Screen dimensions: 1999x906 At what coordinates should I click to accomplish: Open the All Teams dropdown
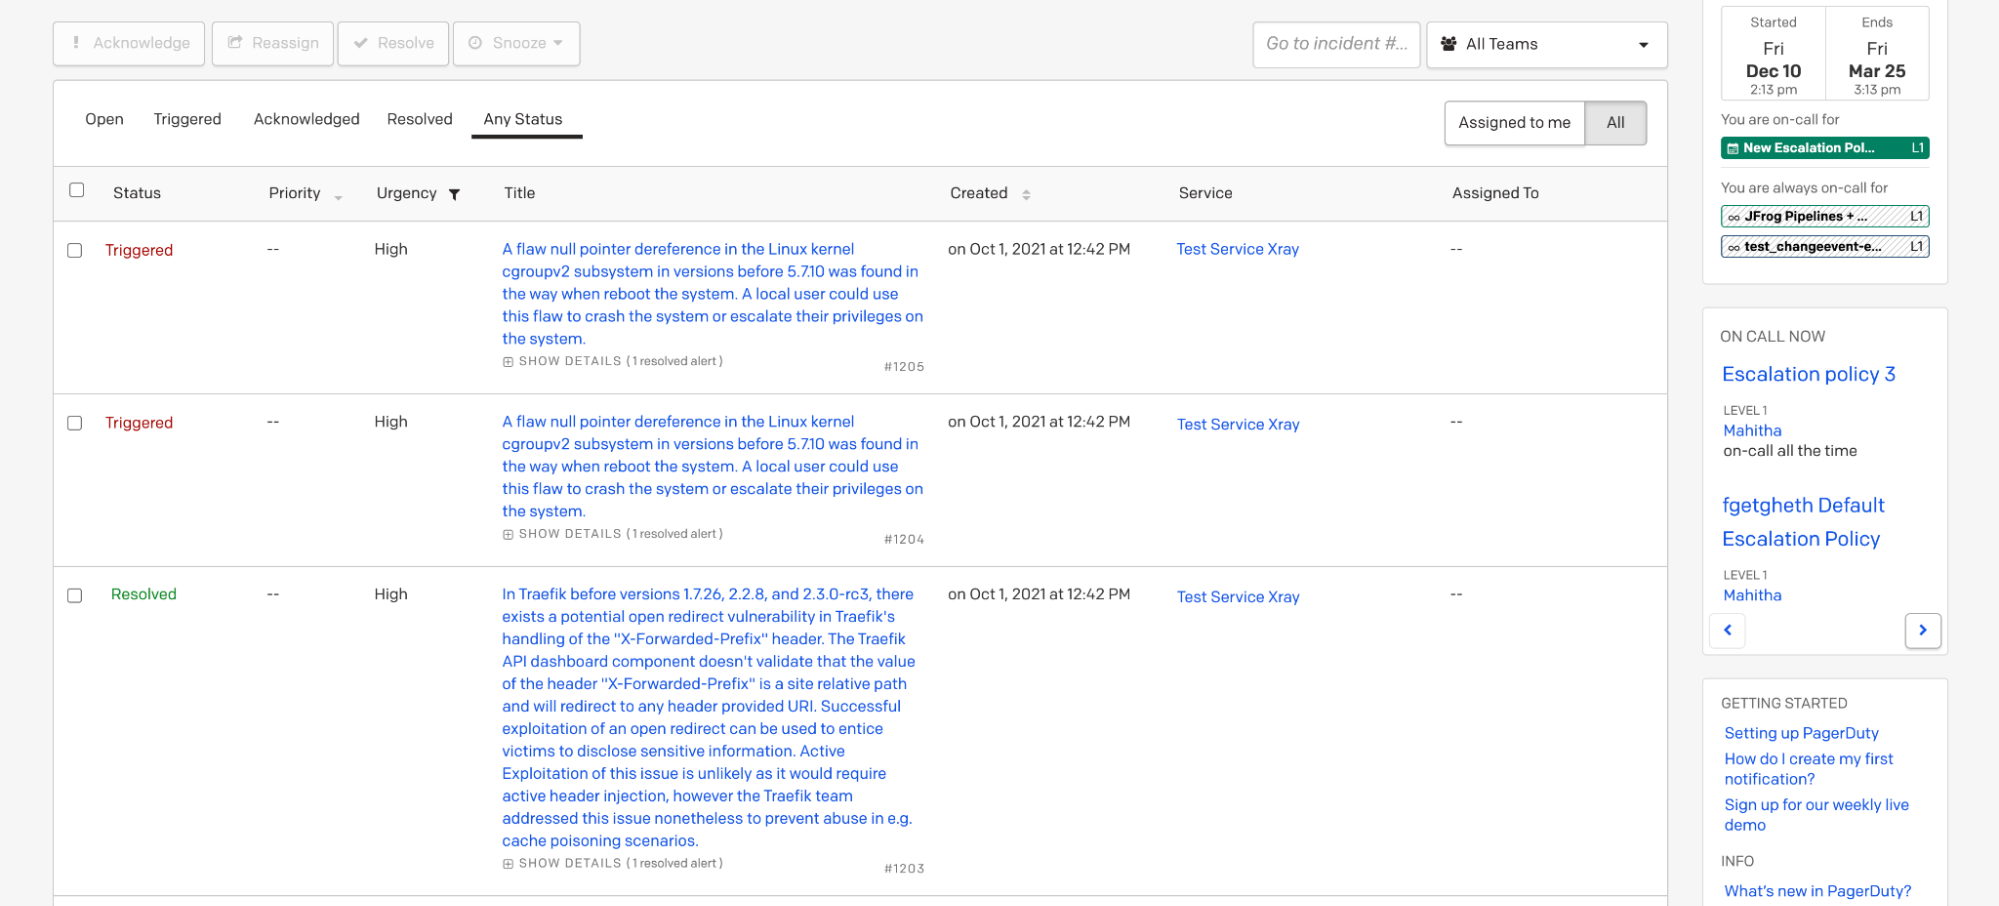[1546, 44]
